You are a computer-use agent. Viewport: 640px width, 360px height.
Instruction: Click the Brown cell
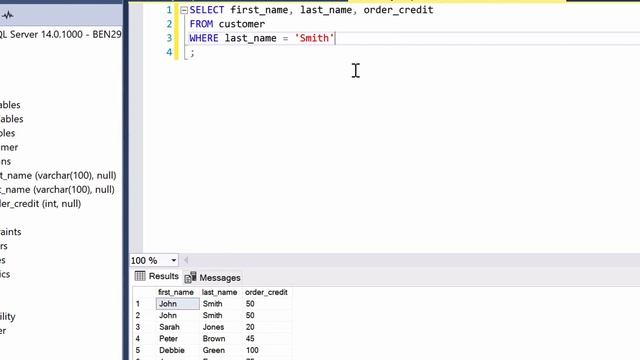(x=221, y=339)
